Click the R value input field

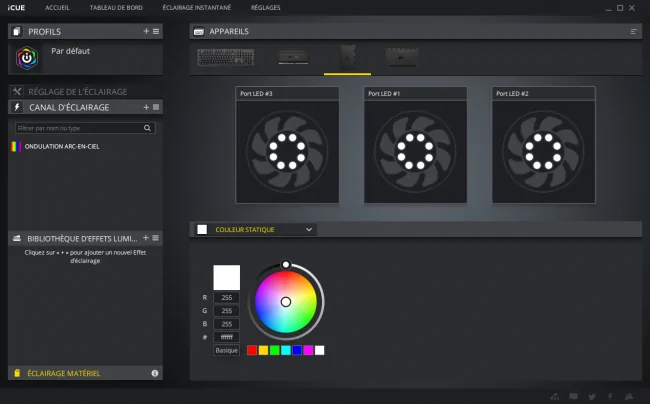point(226,298)
